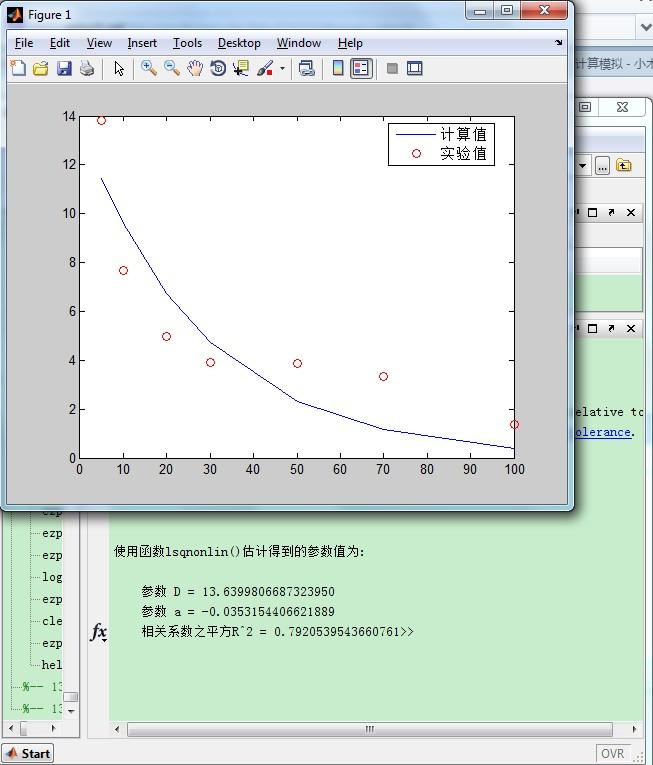Click the Command Window scroll right arrow

pyautogui.click(x=634, y=729)
